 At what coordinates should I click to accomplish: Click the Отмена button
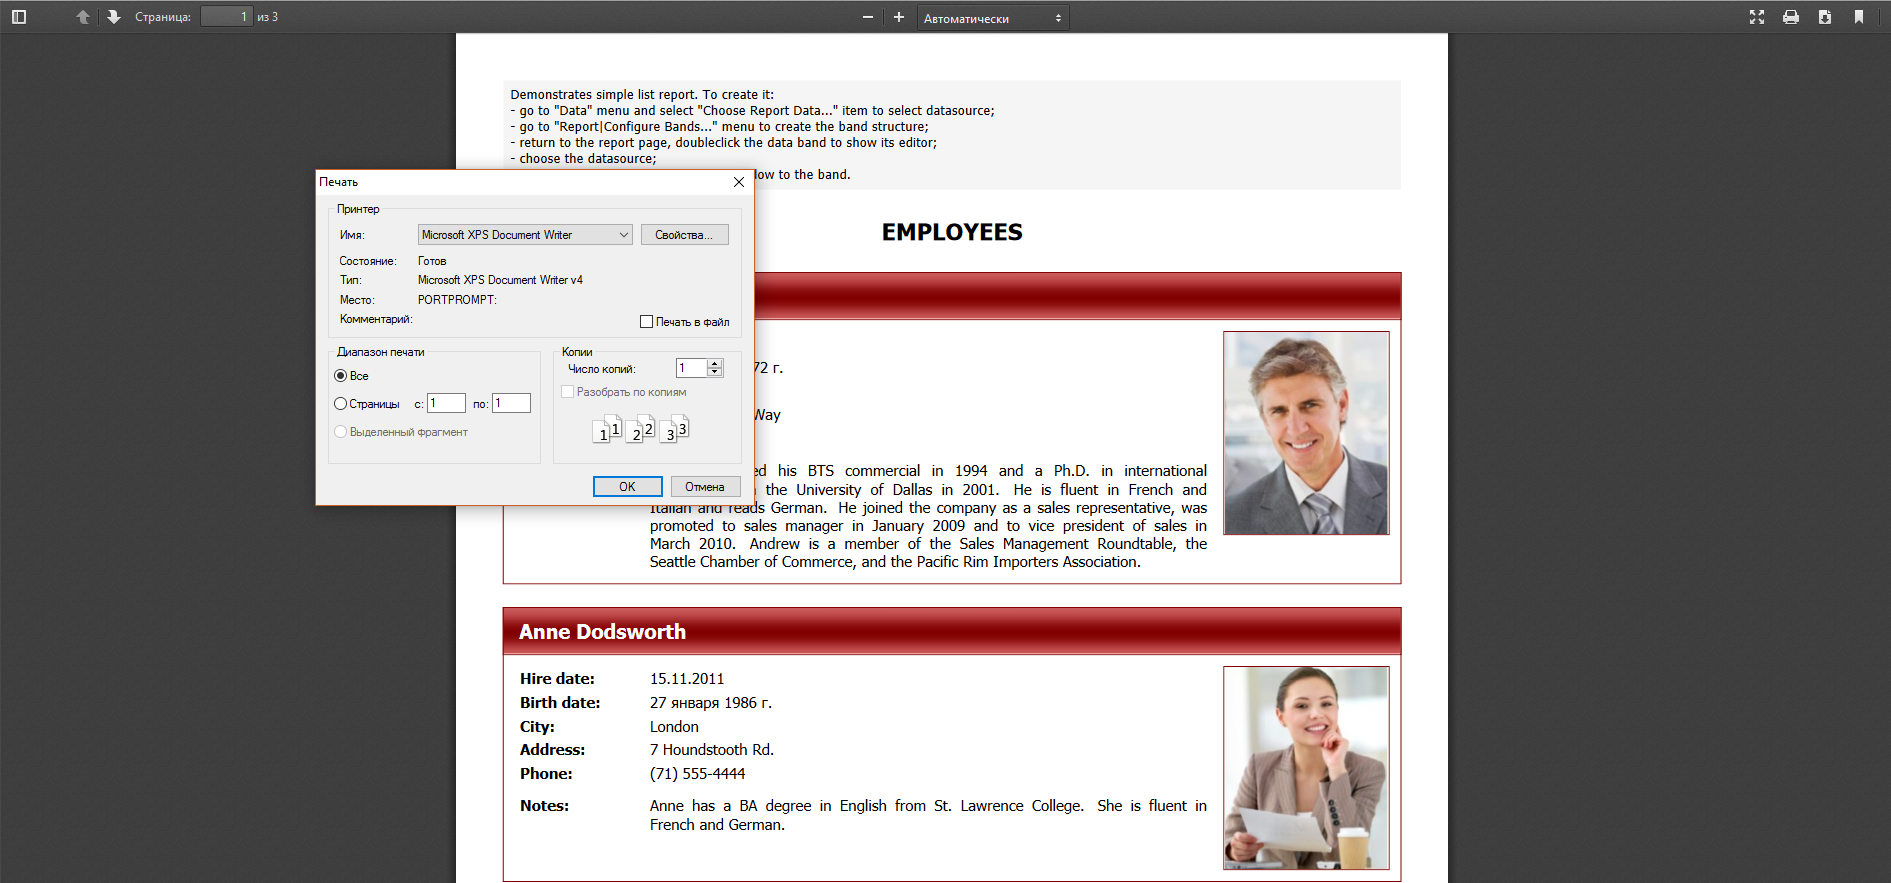[x=705, y=487]
